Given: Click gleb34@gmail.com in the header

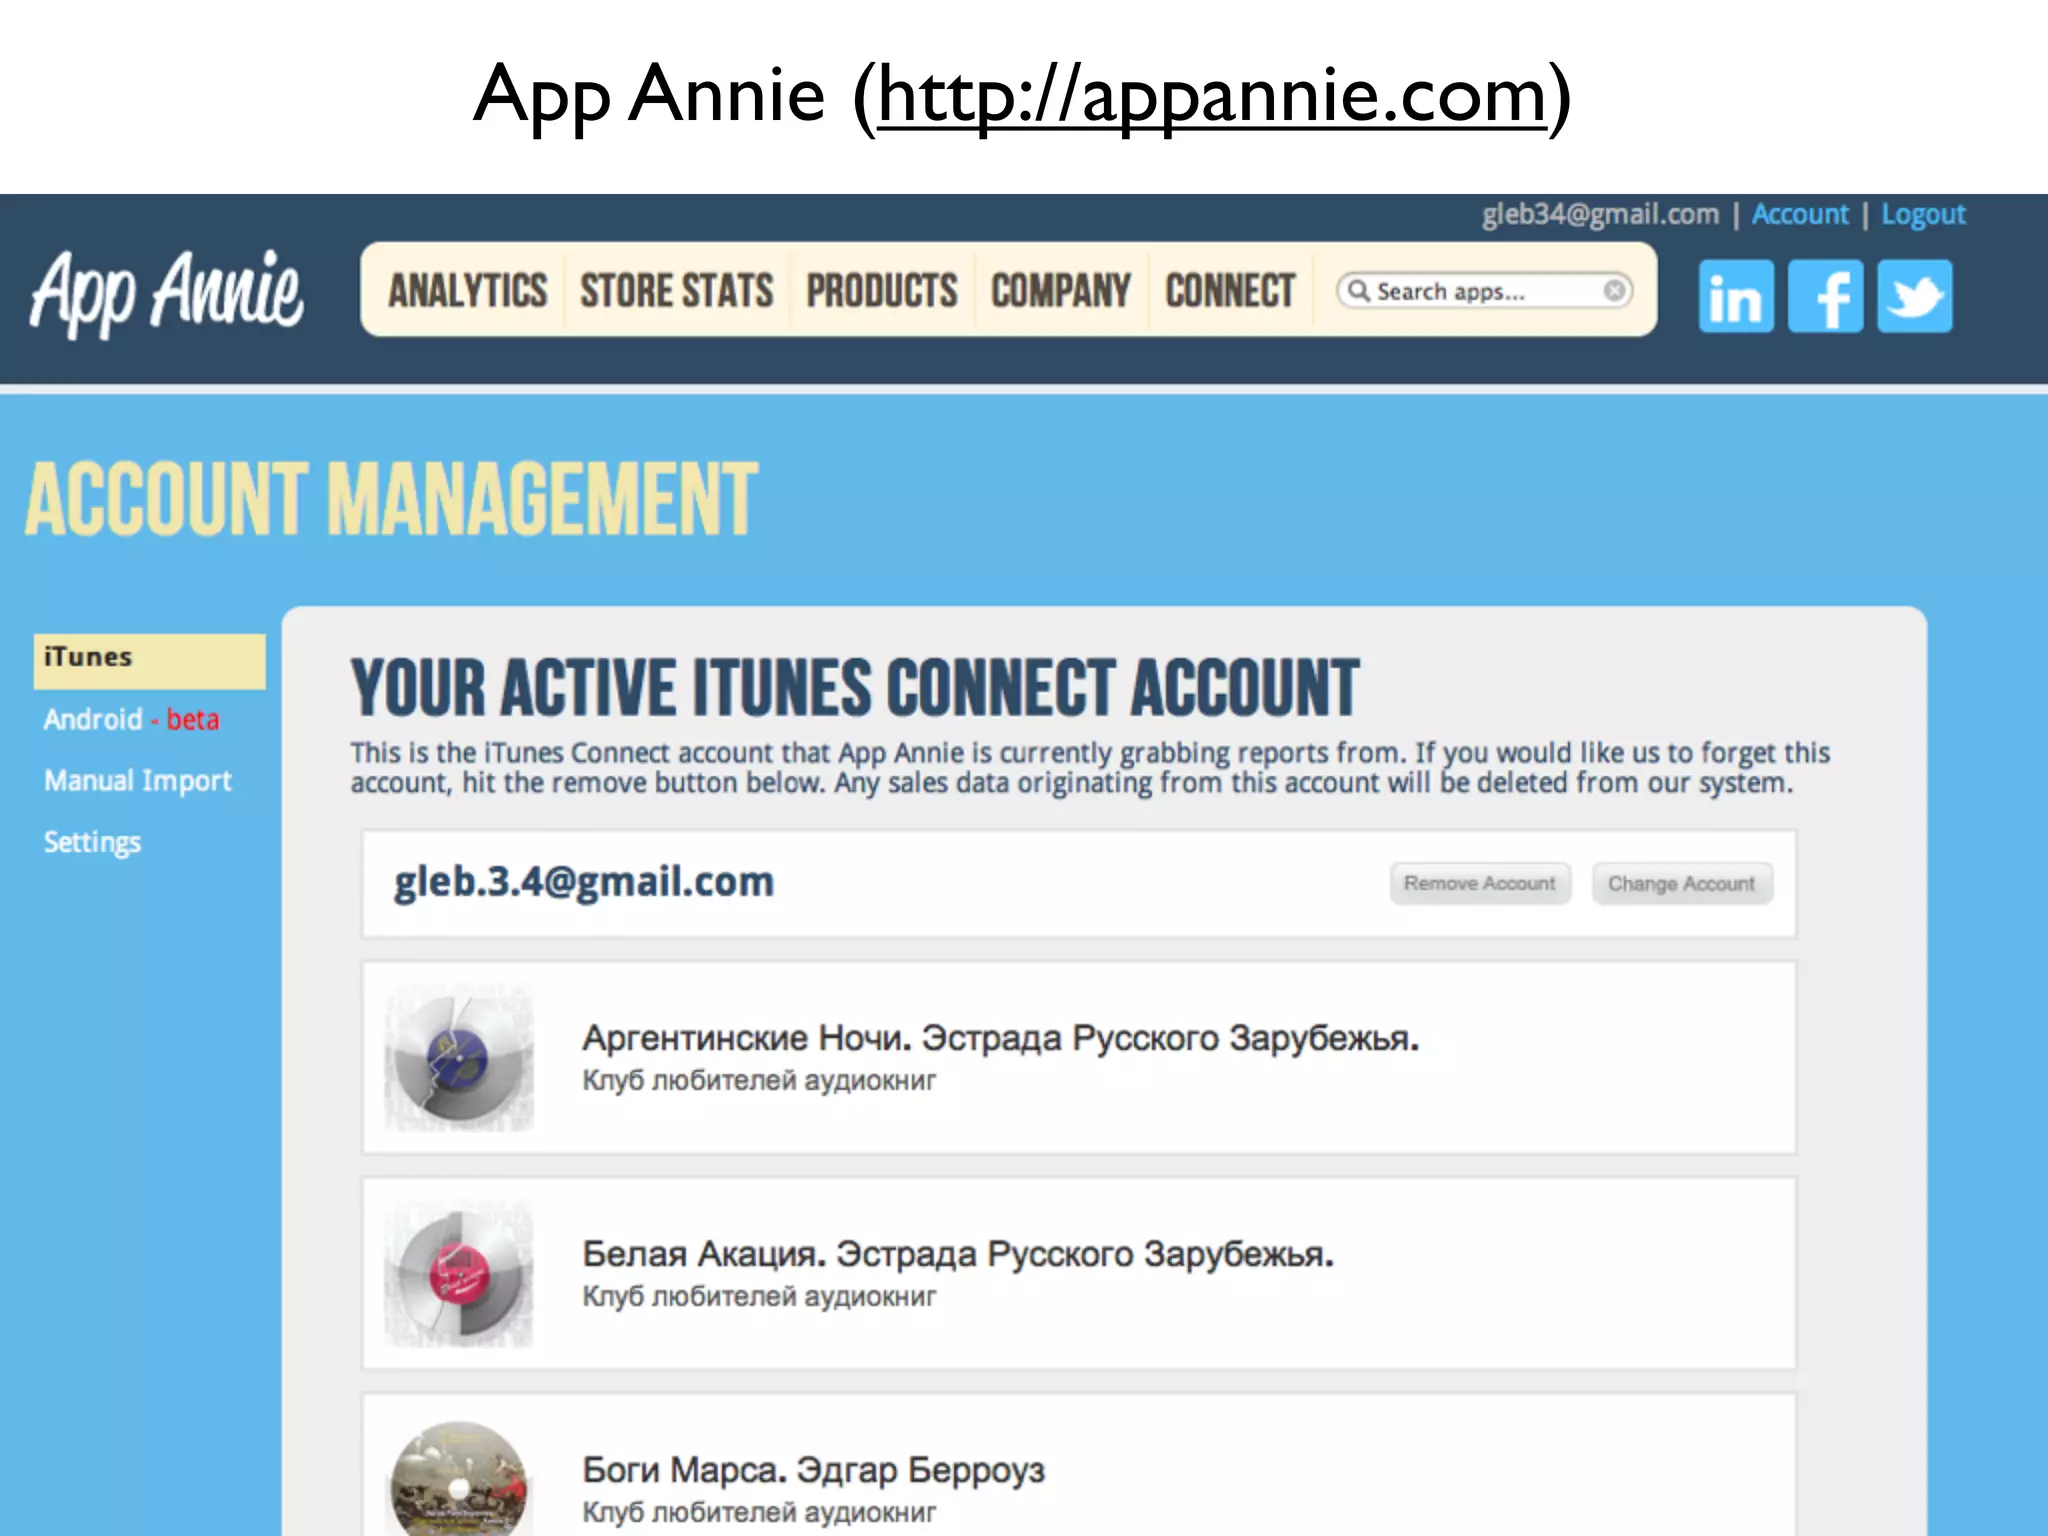Looking at the screenshot, I should (1600, 214).
